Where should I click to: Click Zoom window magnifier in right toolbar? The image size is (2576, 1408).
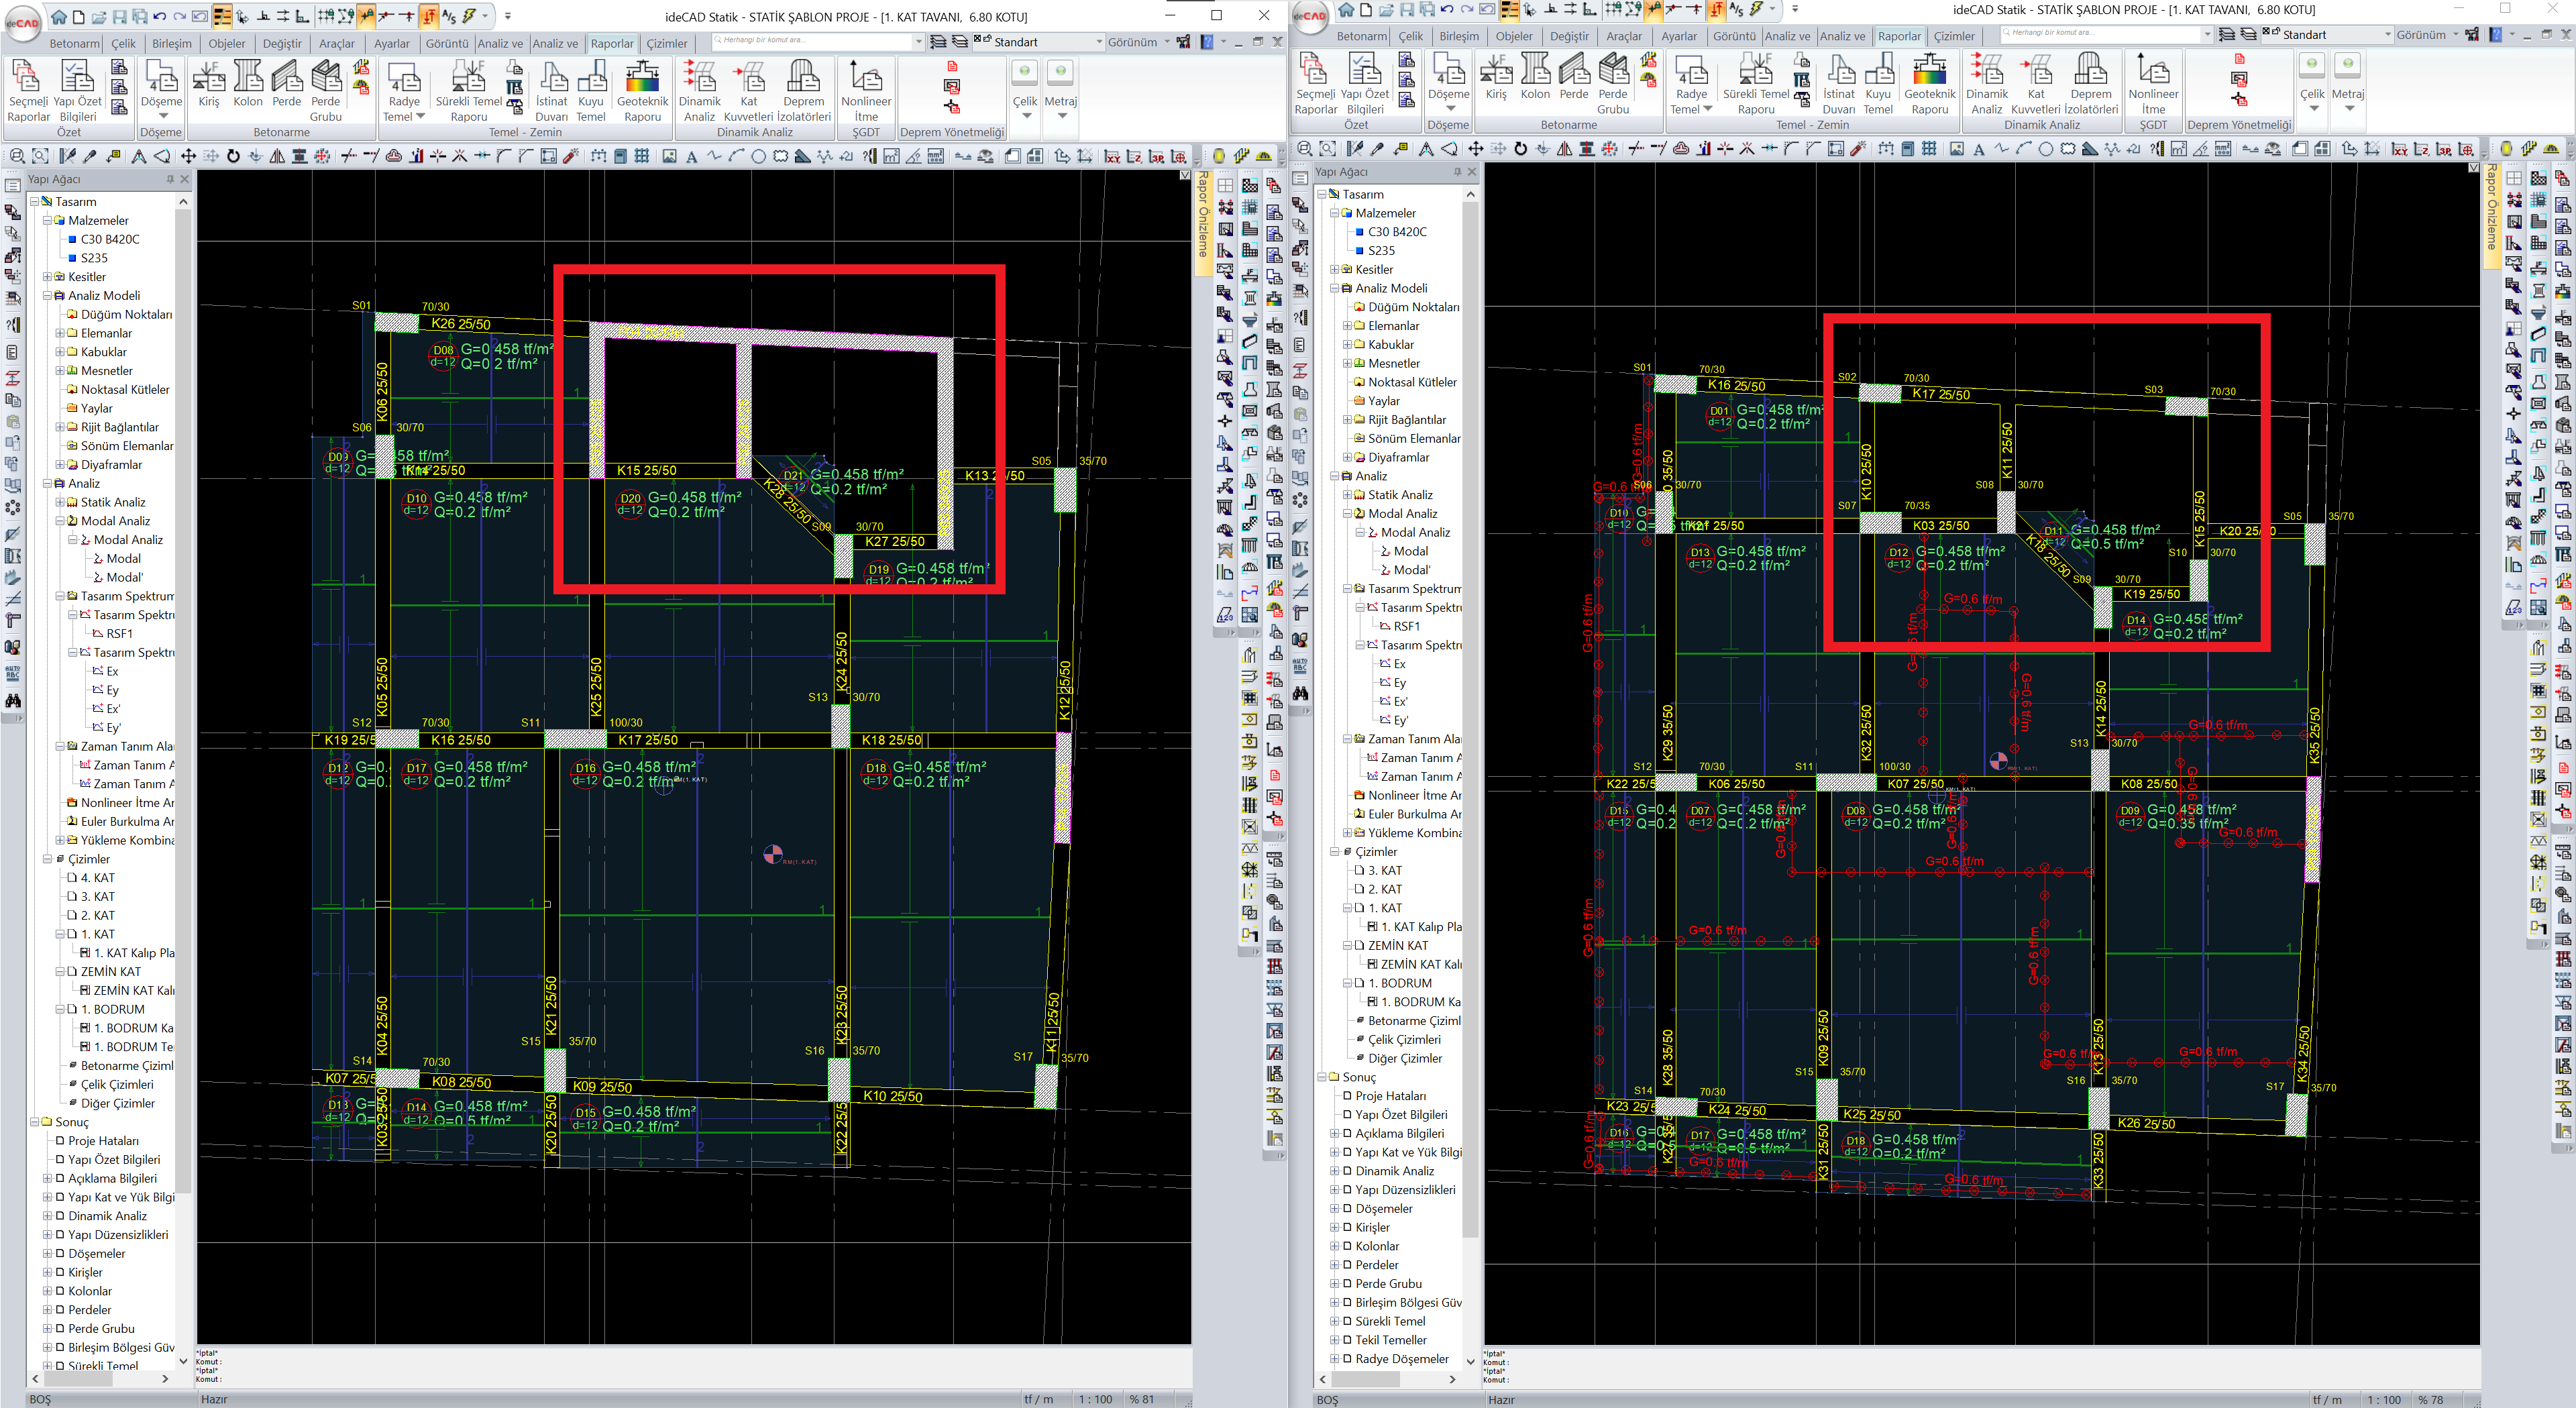coord(1304,149)
